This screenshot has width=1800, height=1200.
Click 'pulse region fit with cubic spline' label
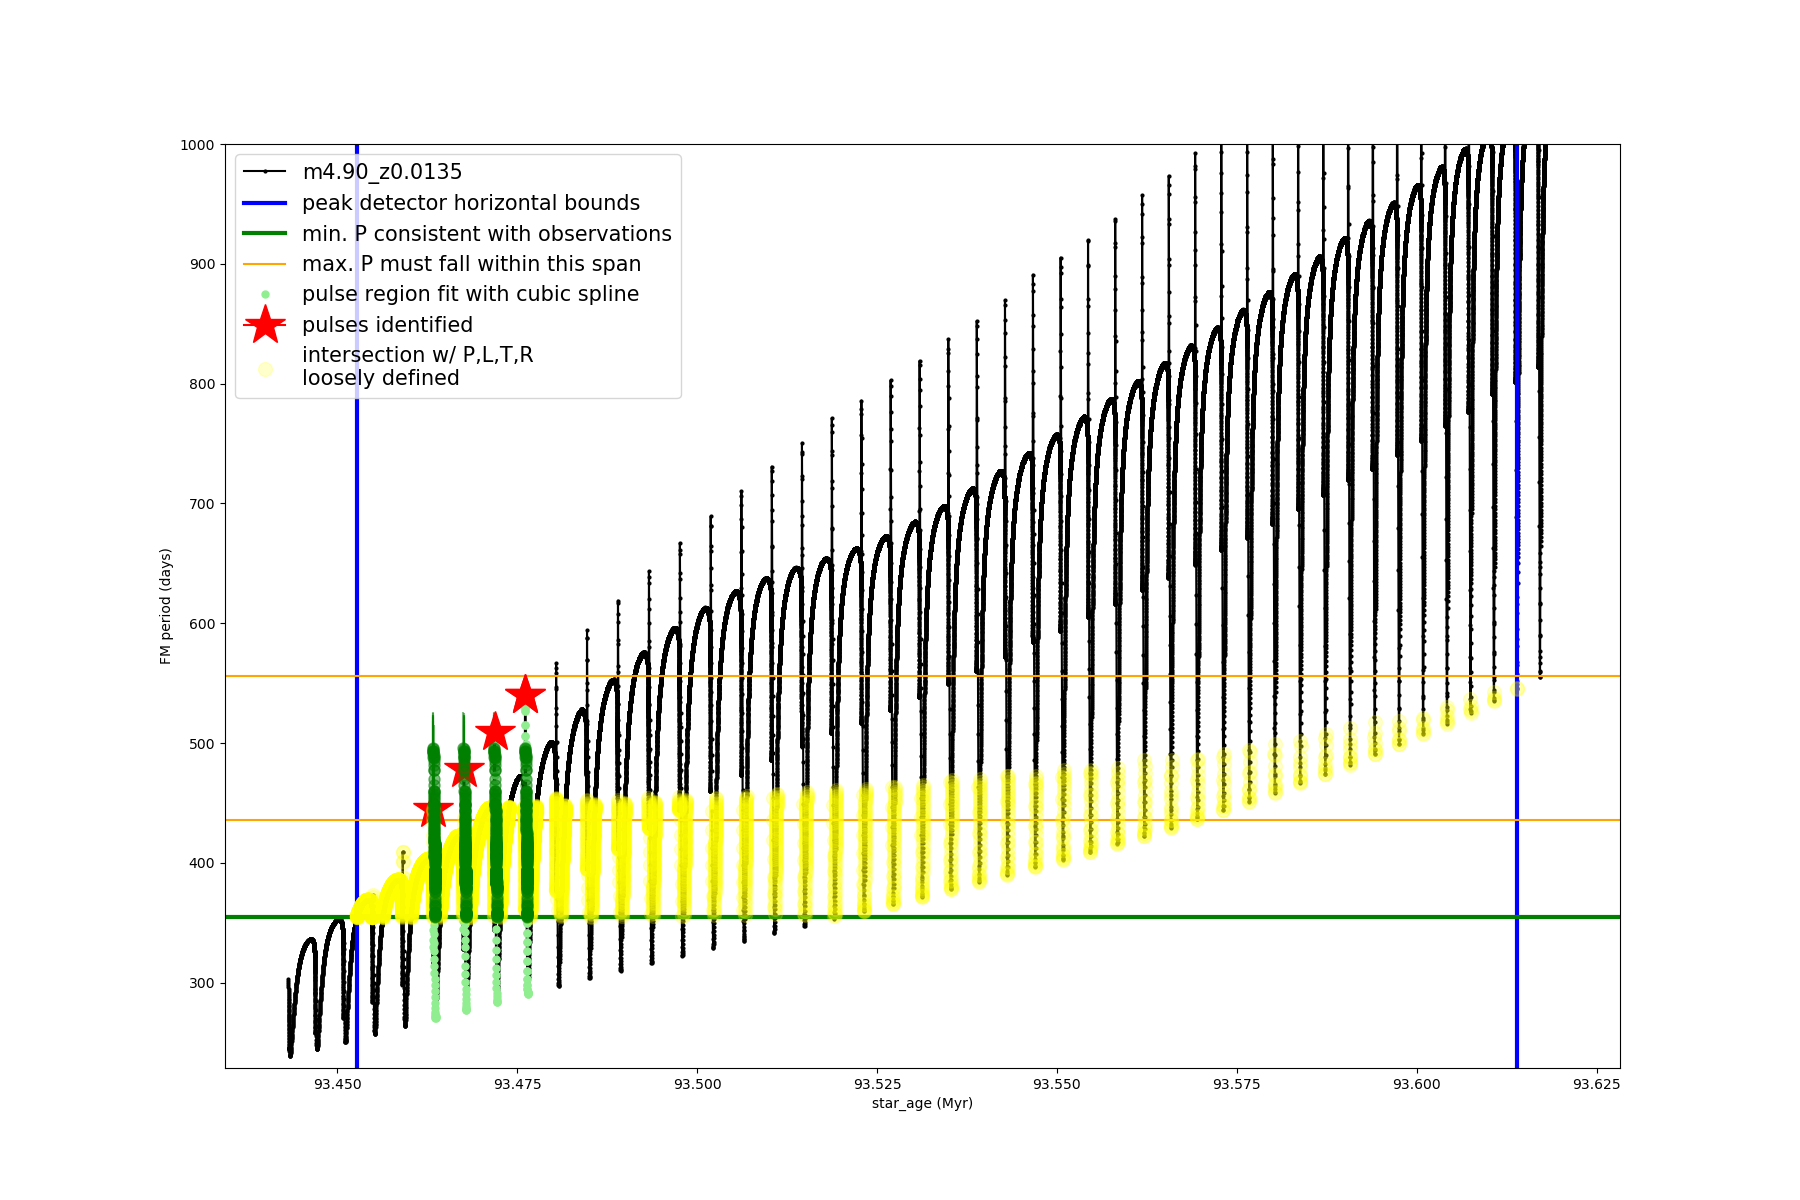(470, 294)
